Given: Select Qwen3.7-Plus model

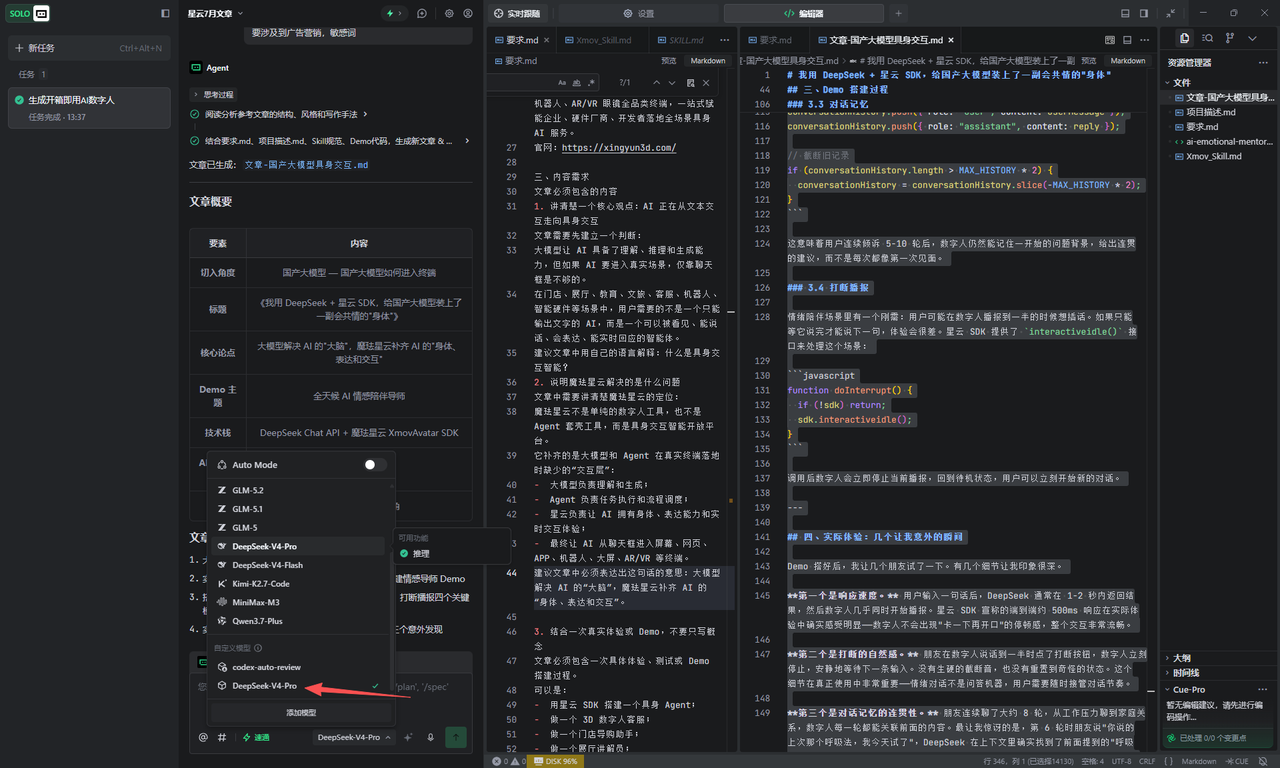Looking at the screenshot, I should (297, 621).
